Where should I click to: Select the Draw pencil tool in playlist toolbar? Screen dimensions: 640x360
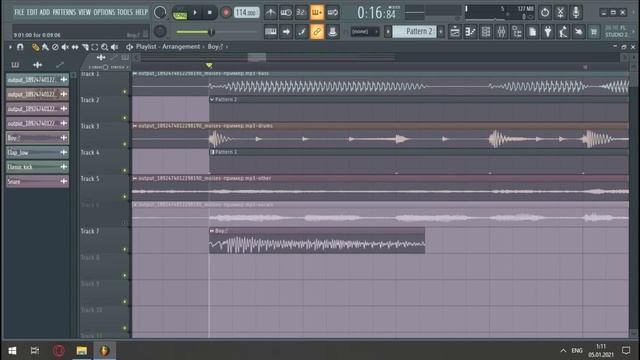[x=36, y=47]
